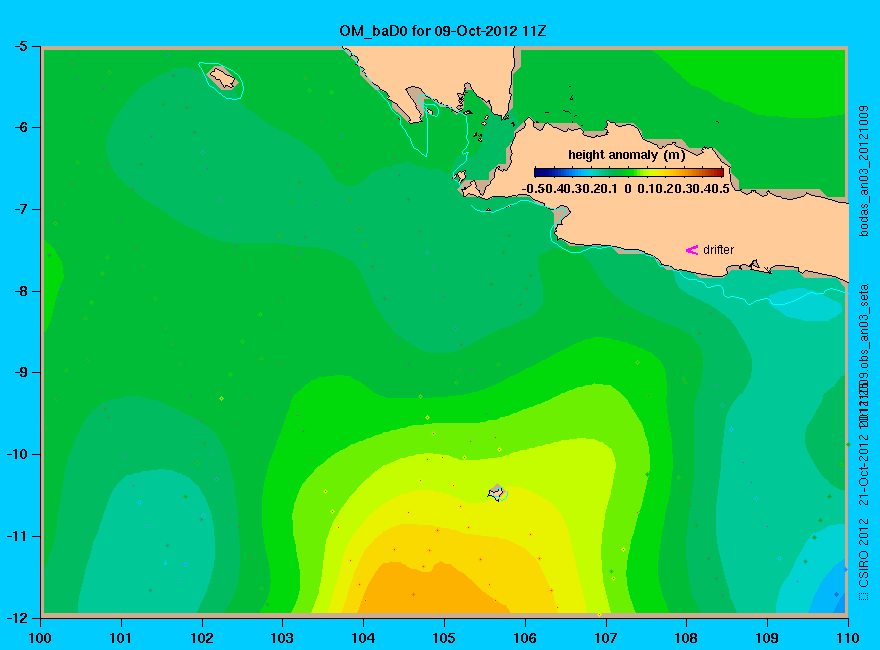Screen dimensions: 880x650
Task: Click the vertical 'bodas_an03_20121009' text
Action: click(x=864, y=171)
